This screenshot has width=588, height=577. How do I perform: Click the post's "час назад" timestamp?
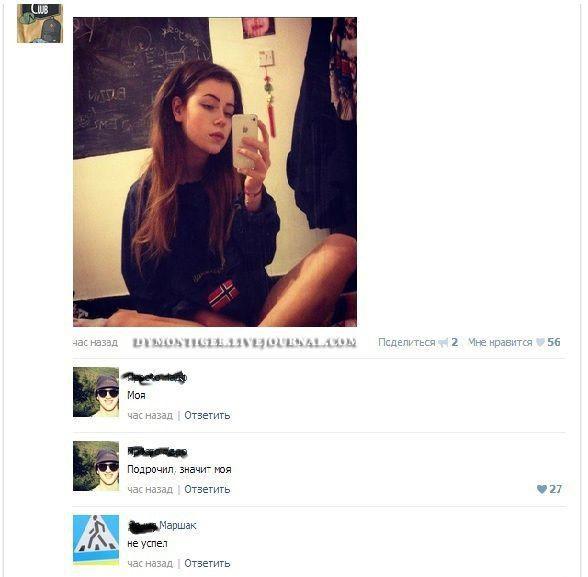point(95,342)
